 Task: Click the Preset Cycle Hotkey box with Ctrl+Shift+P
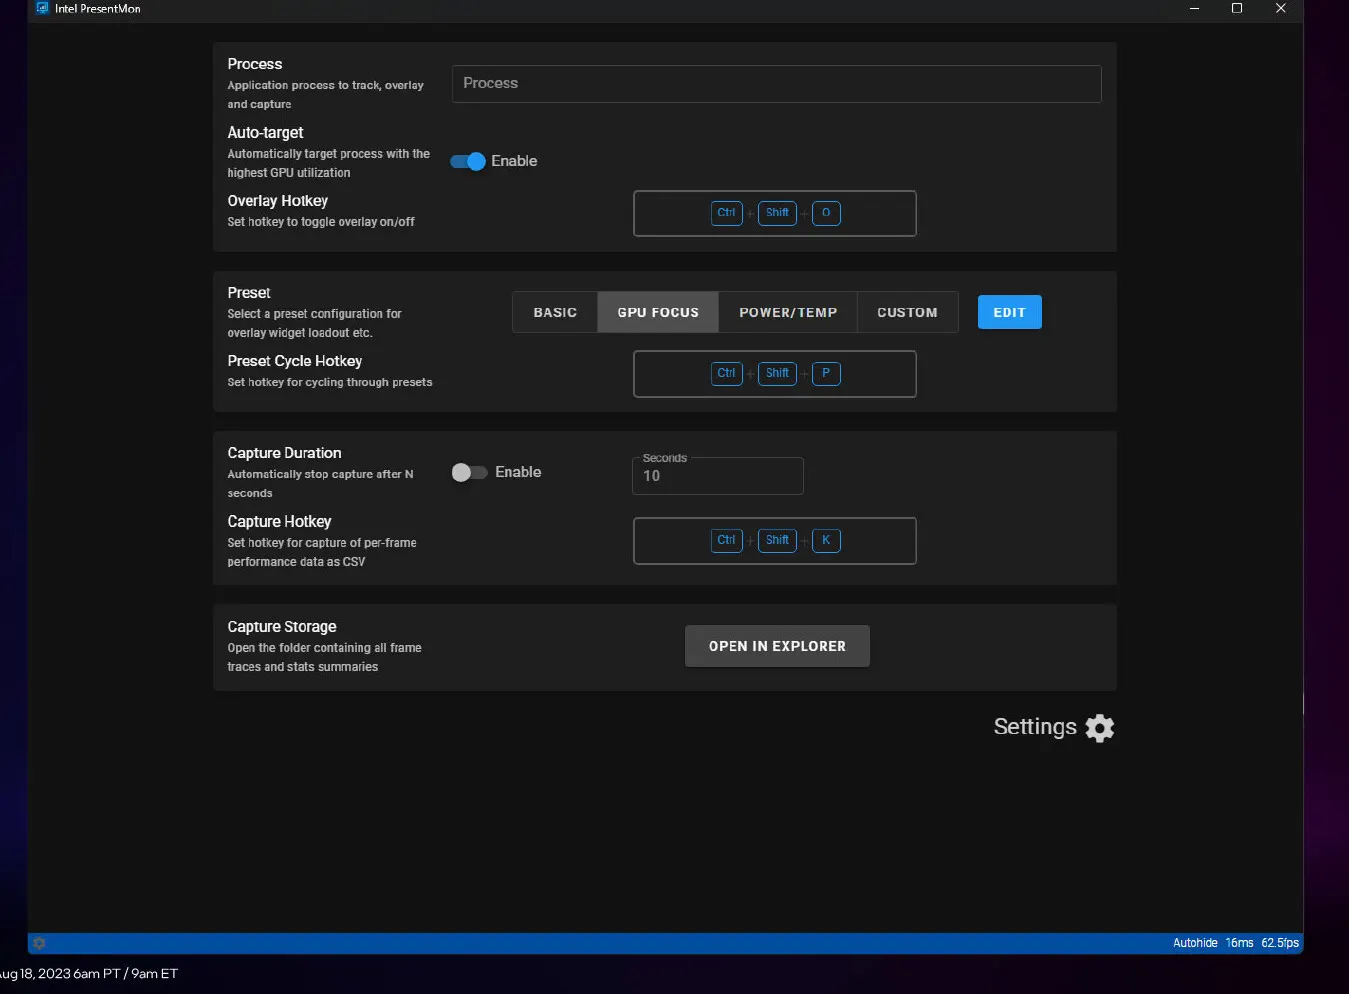tap(774, 374)
